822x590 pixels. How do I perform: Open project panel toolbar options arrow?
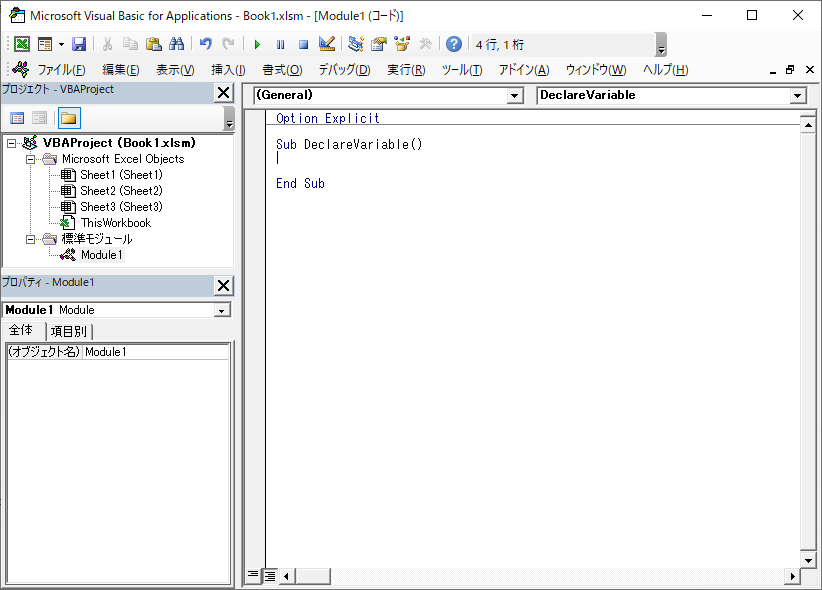[x=229, y=119]
